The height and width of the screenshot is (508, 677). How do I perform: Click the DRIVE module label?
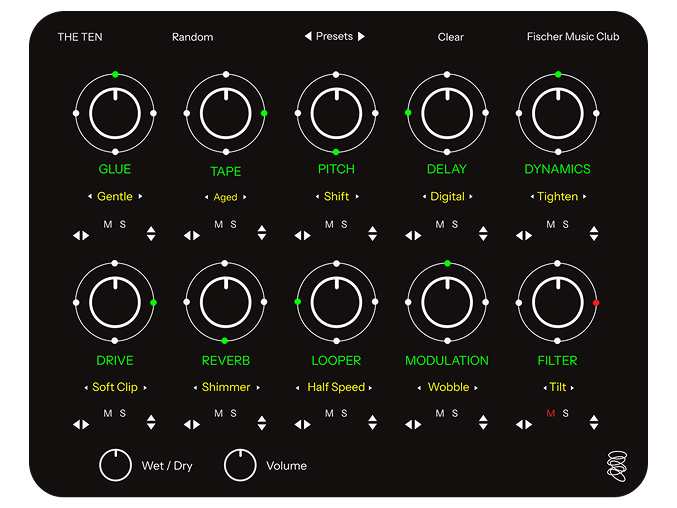pos(115,361)
